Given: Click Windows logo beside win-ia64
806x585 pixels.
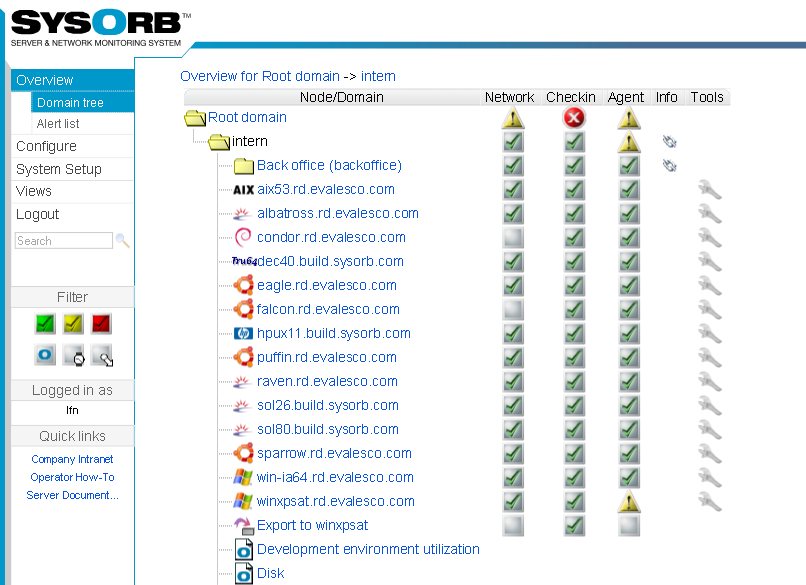Looking at the screenshot, I should [243, 477].
